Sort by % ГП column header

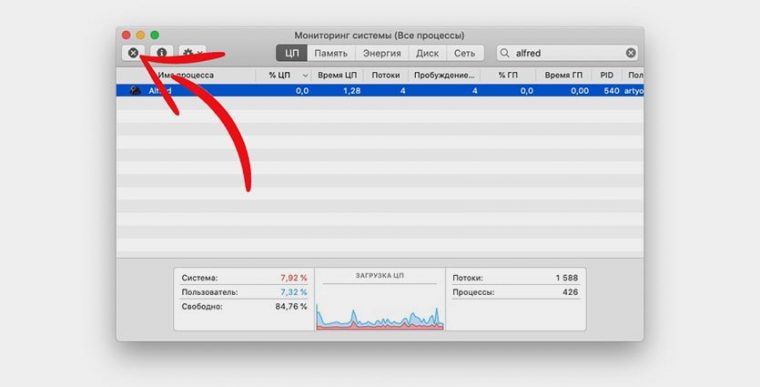pyautogui.click(x=508, y=75)
